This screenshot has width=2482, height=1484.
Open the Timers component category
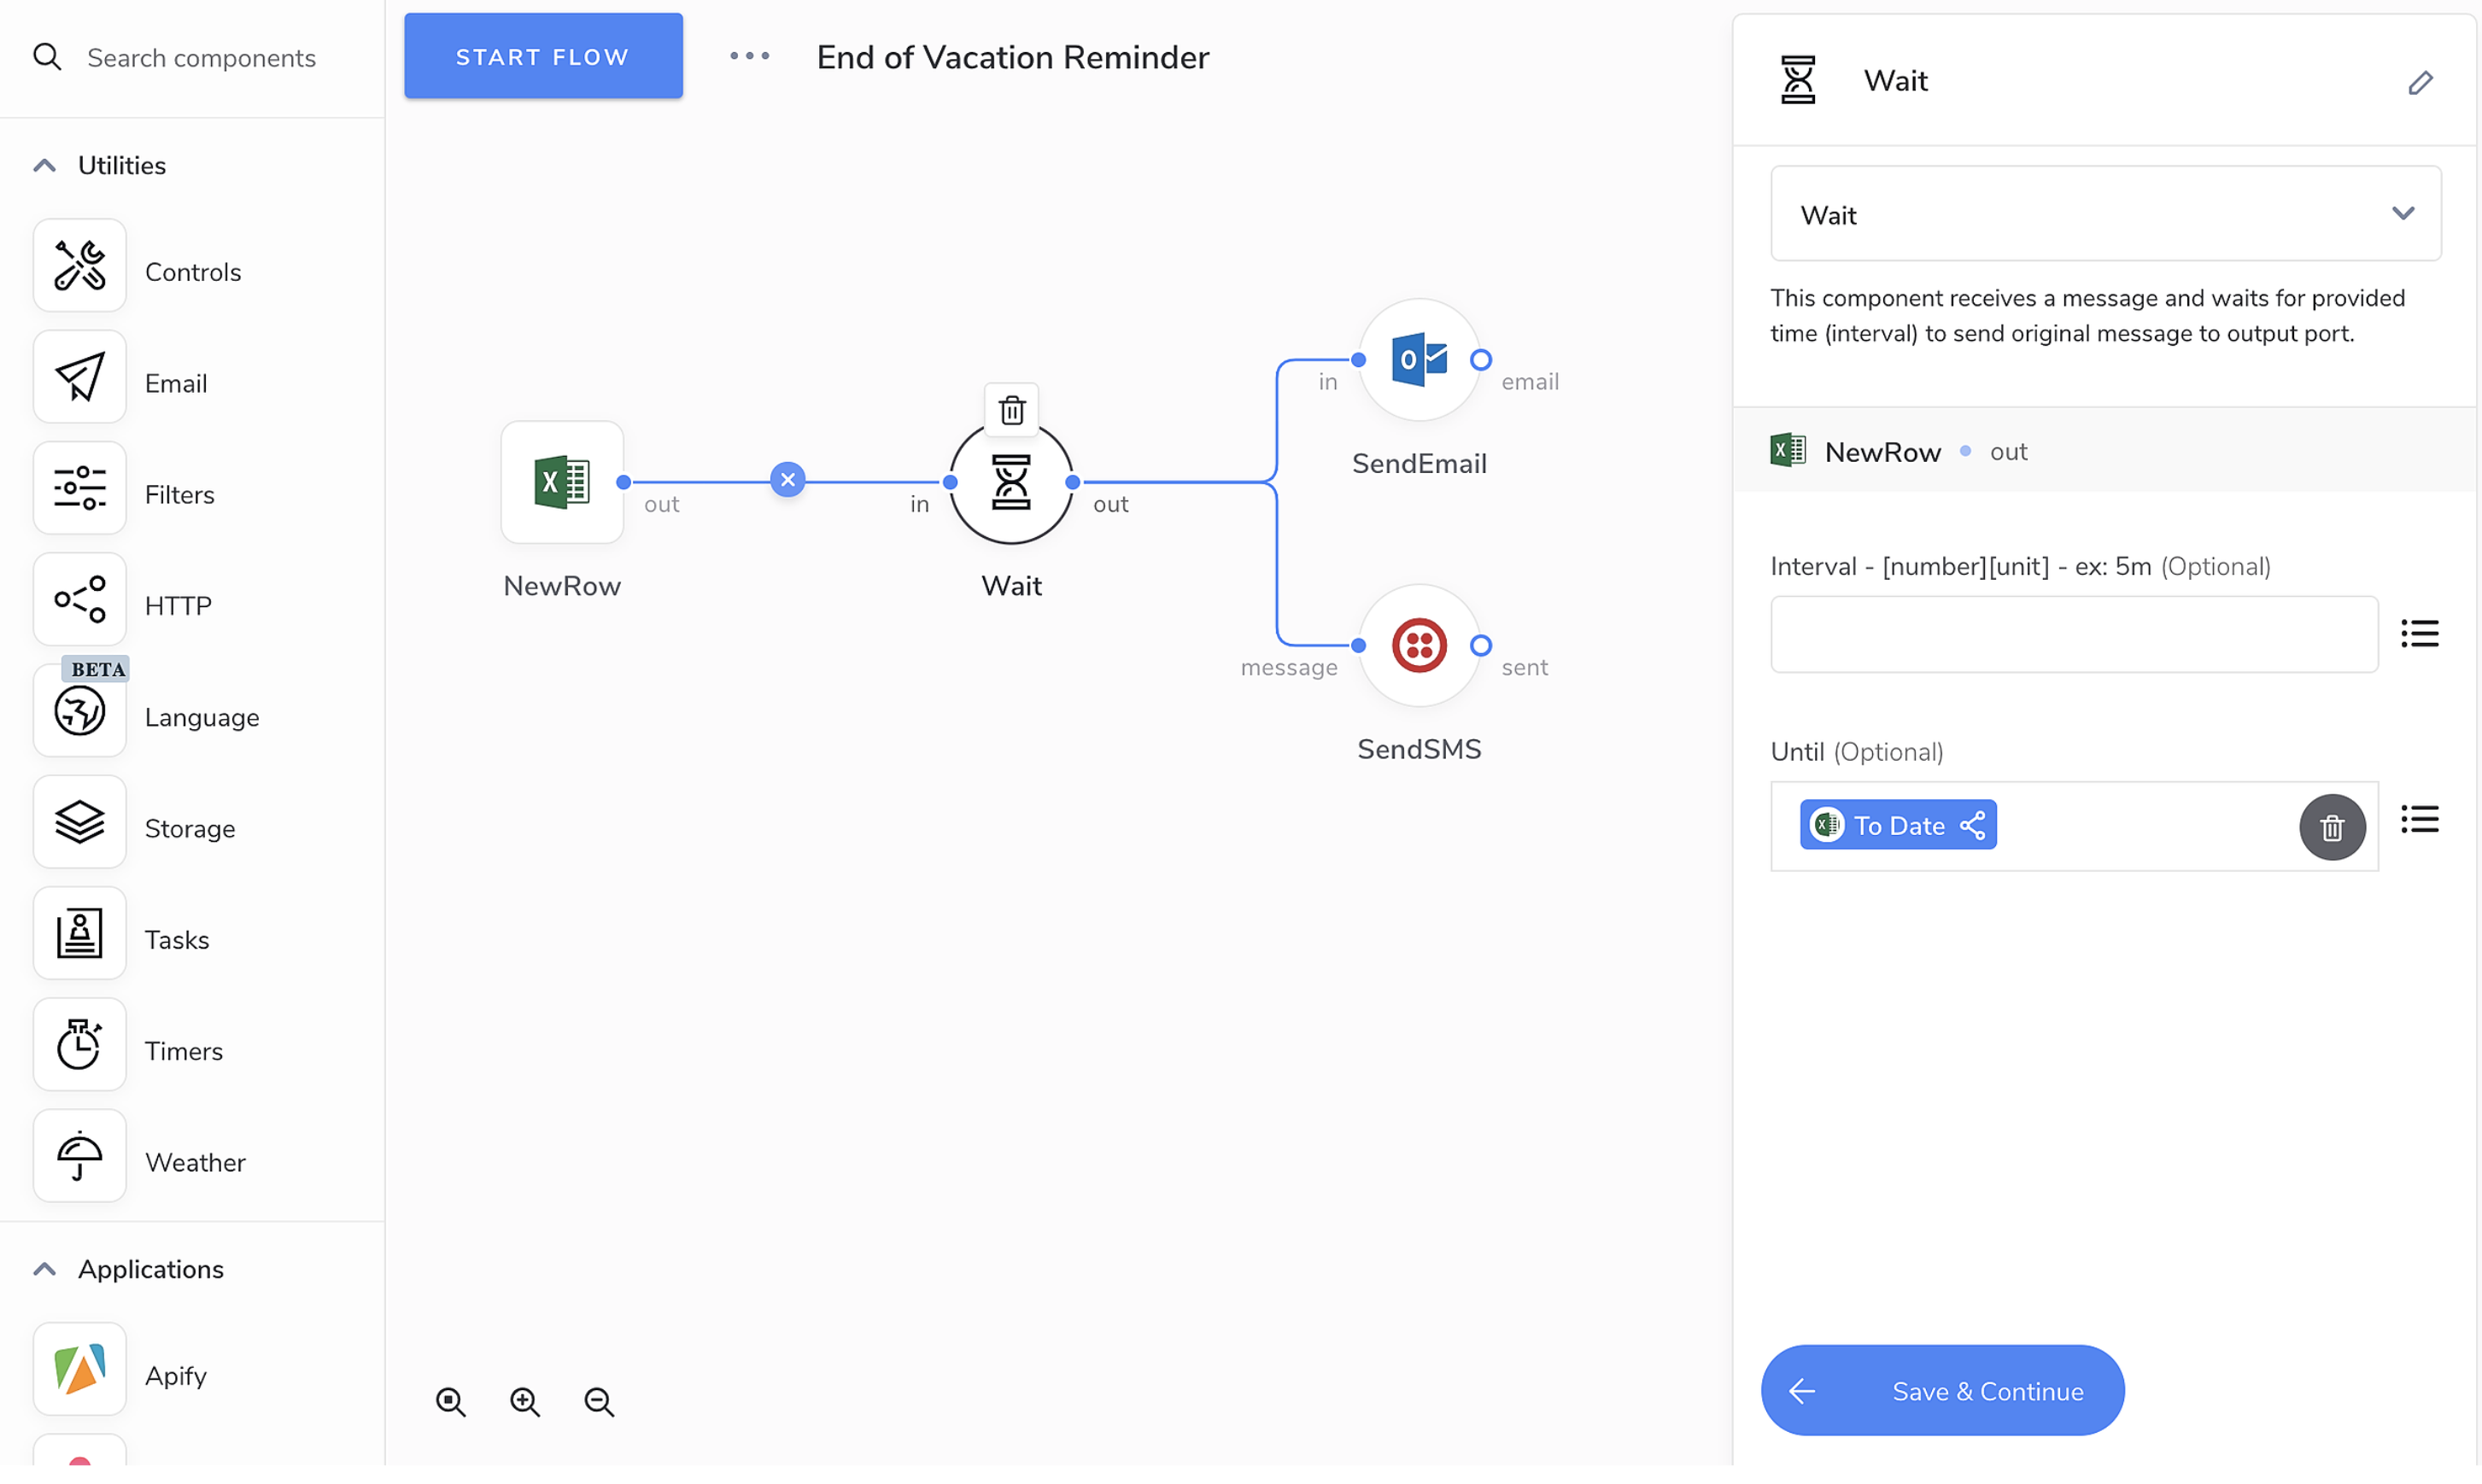pyautogui.click(x=80, y=1046)
